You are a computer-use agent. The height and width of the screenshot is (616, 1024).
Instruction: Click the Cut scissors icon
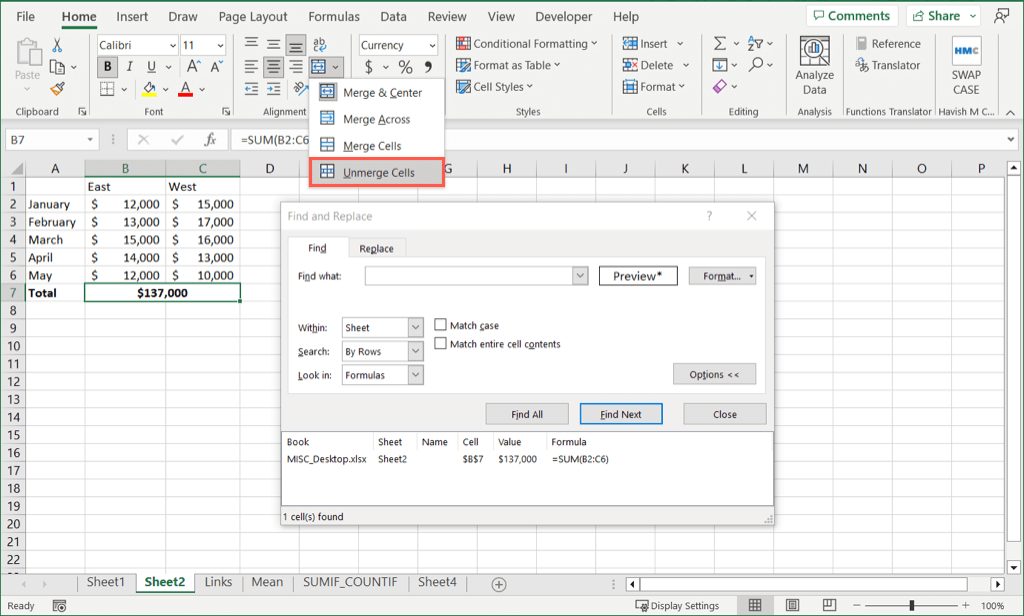57,45
